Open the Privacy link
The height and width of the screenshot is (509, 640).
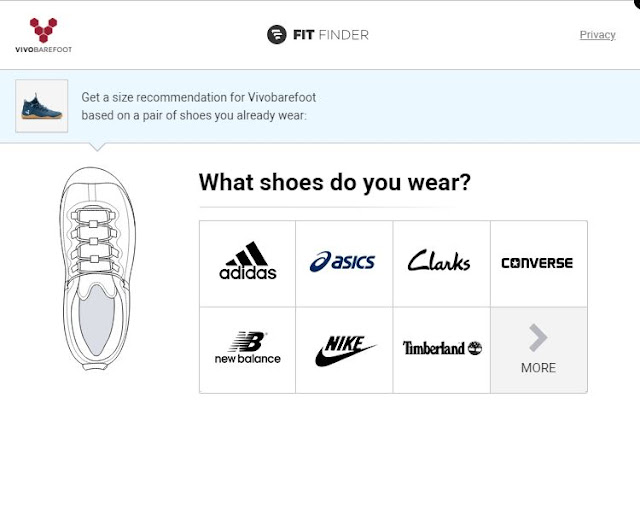point(597,35)
